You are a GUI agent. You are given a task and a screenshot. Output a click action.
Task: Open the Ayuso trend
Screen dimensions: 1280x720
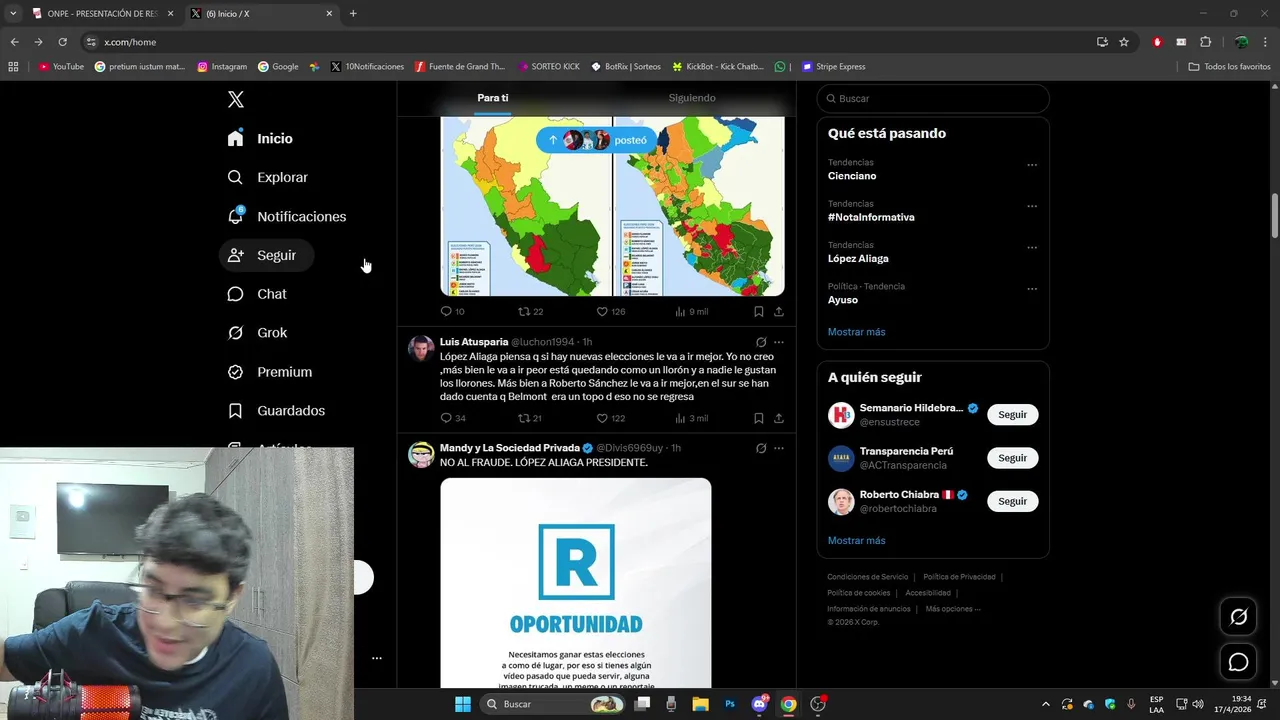pos(843,300)
